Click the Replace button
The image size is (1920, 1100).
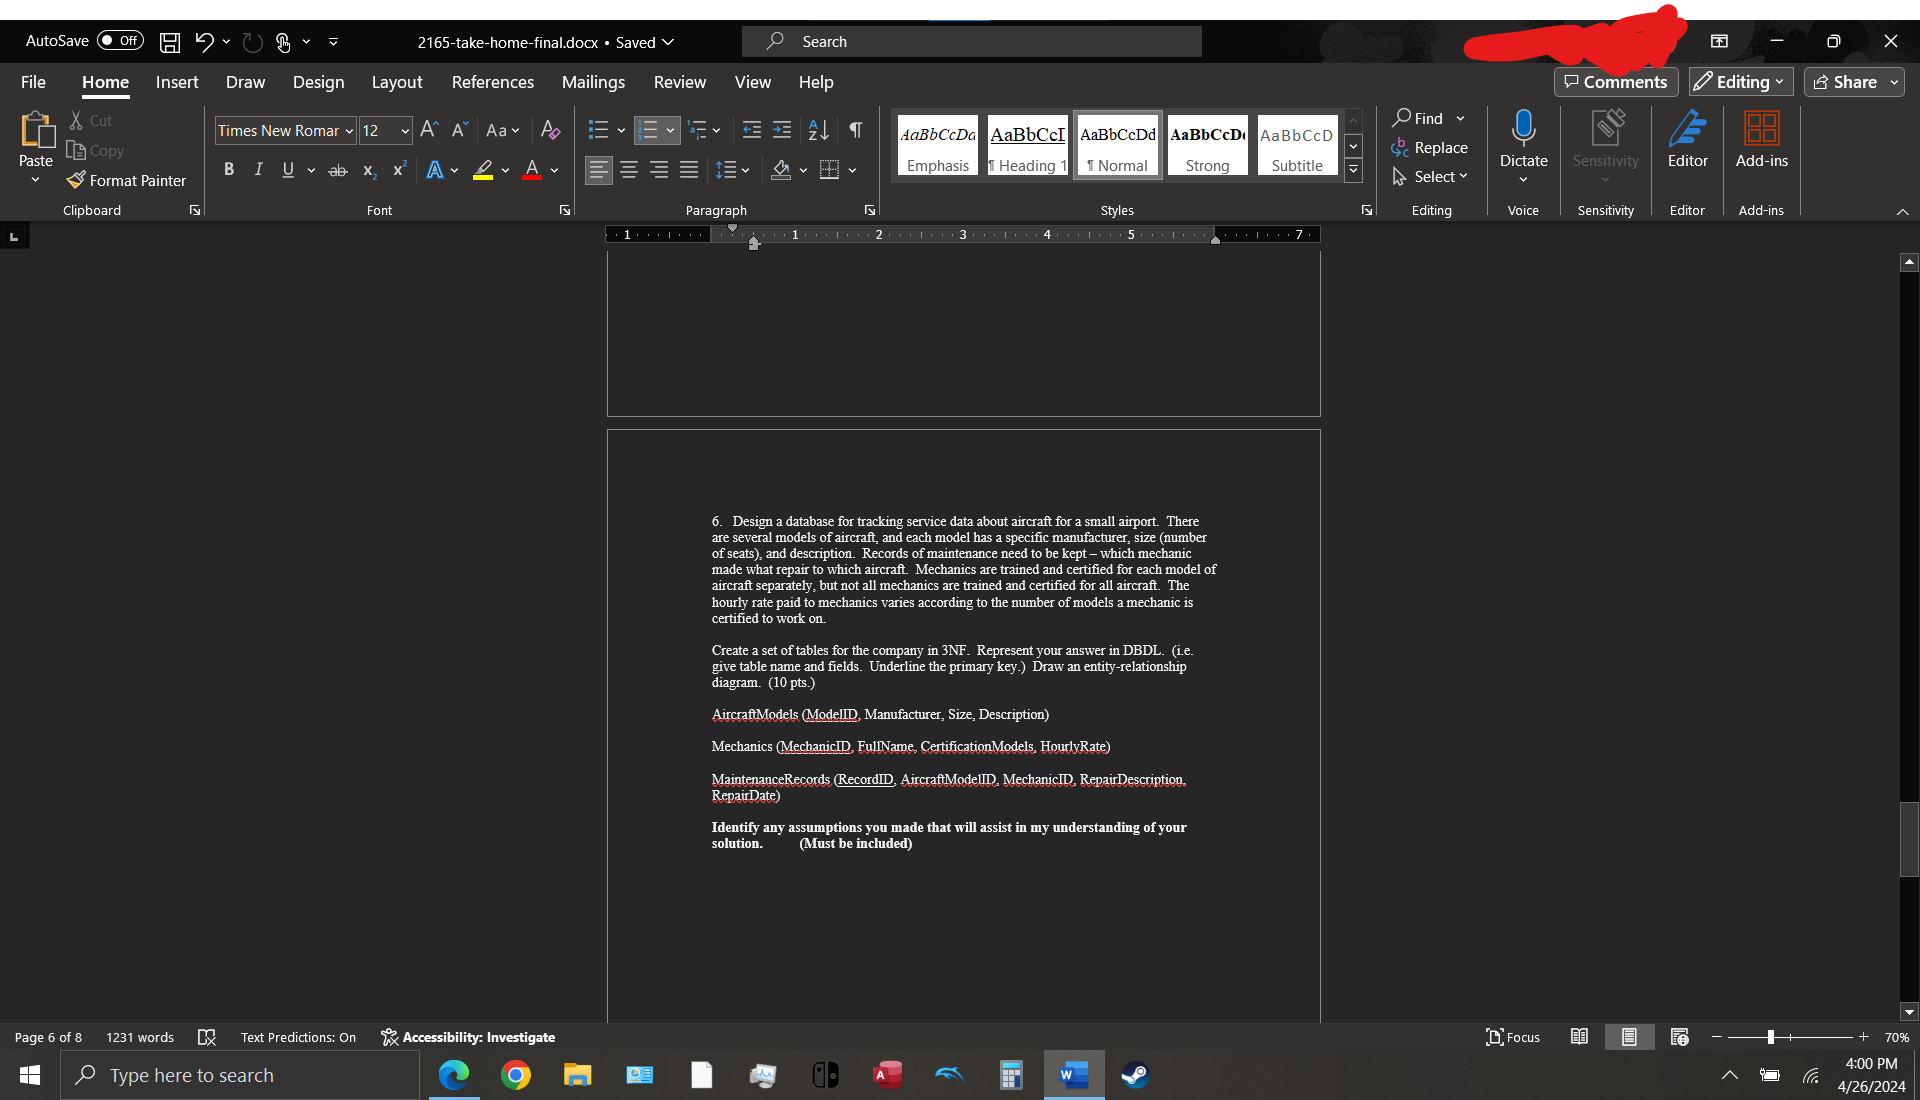pyautogui.click(x=1430, y=147)
